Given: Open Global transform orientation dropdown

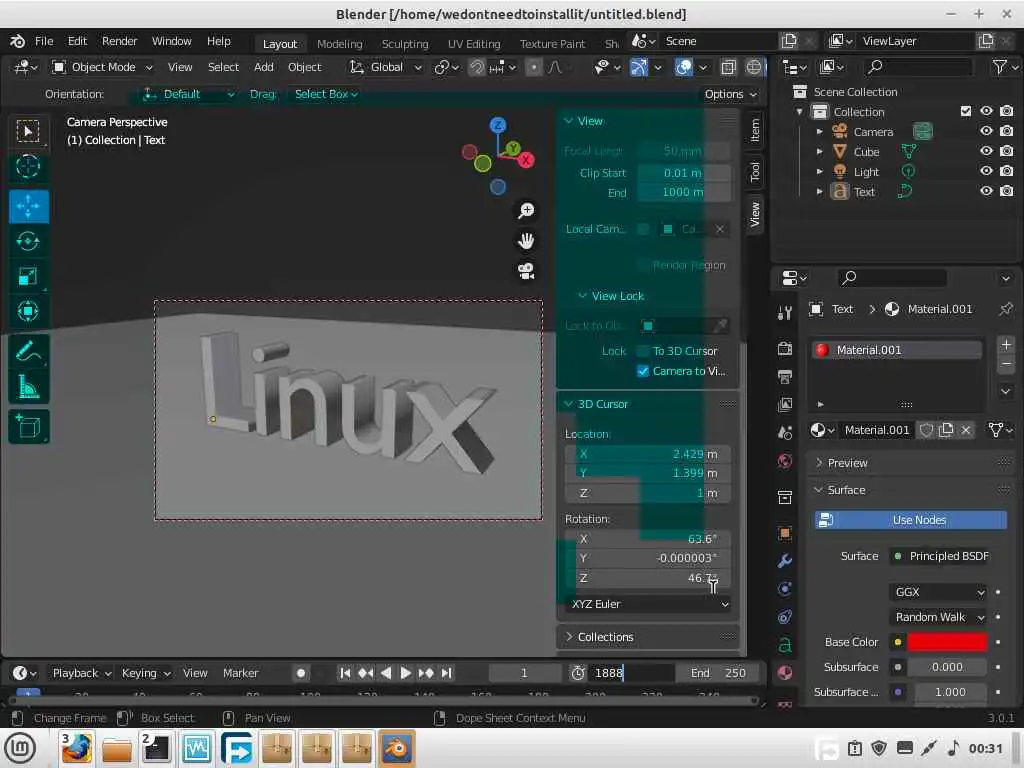Looking at the screenshot, I should pos(385,67).
